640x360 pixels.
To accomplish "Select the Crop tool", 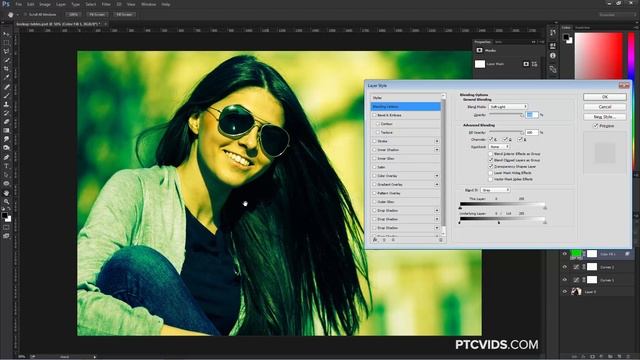I will coord(6,69).
